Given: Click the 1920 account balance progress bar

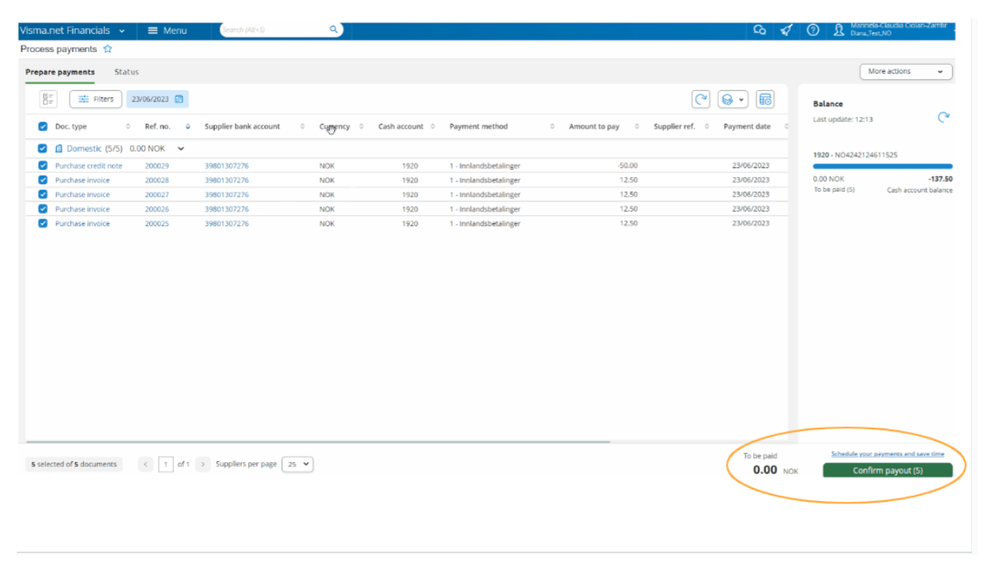Looking at the screenshot, I should click(x=882, y=166).
